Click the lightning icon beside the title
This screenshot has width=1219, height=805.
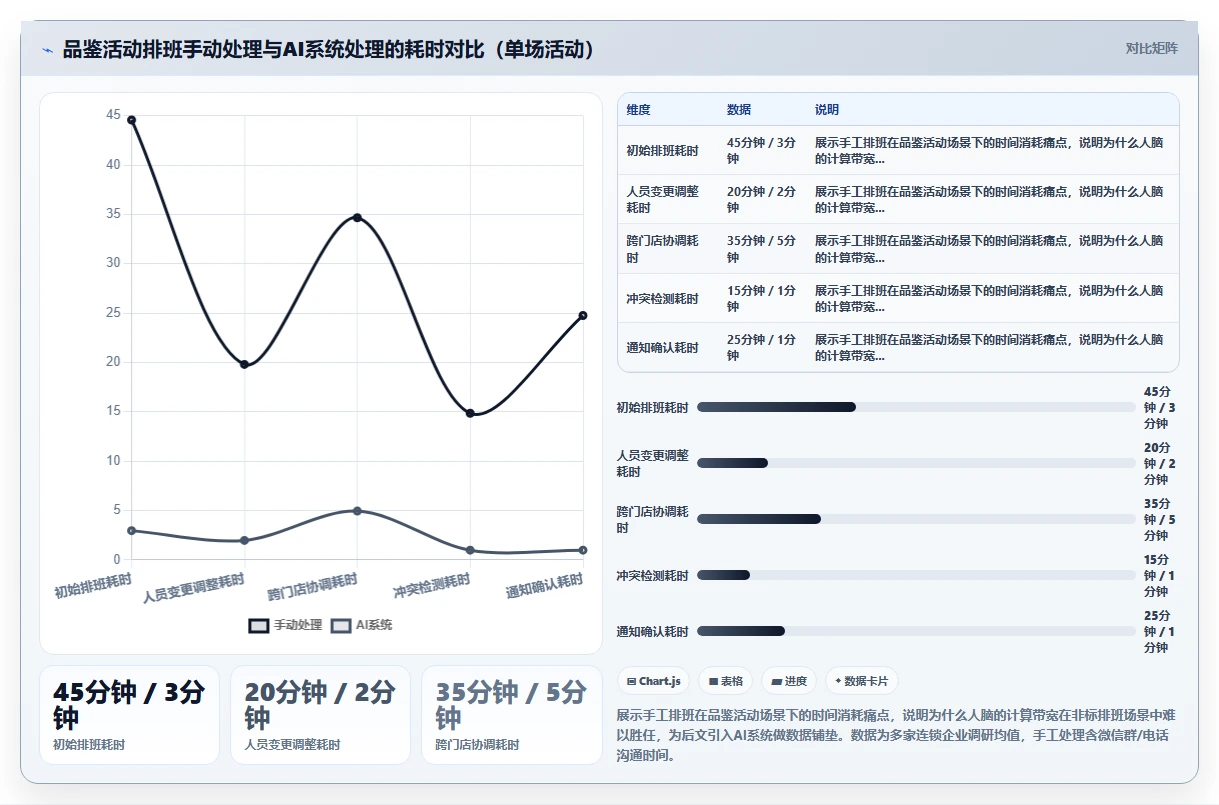[x=47, y=49]
